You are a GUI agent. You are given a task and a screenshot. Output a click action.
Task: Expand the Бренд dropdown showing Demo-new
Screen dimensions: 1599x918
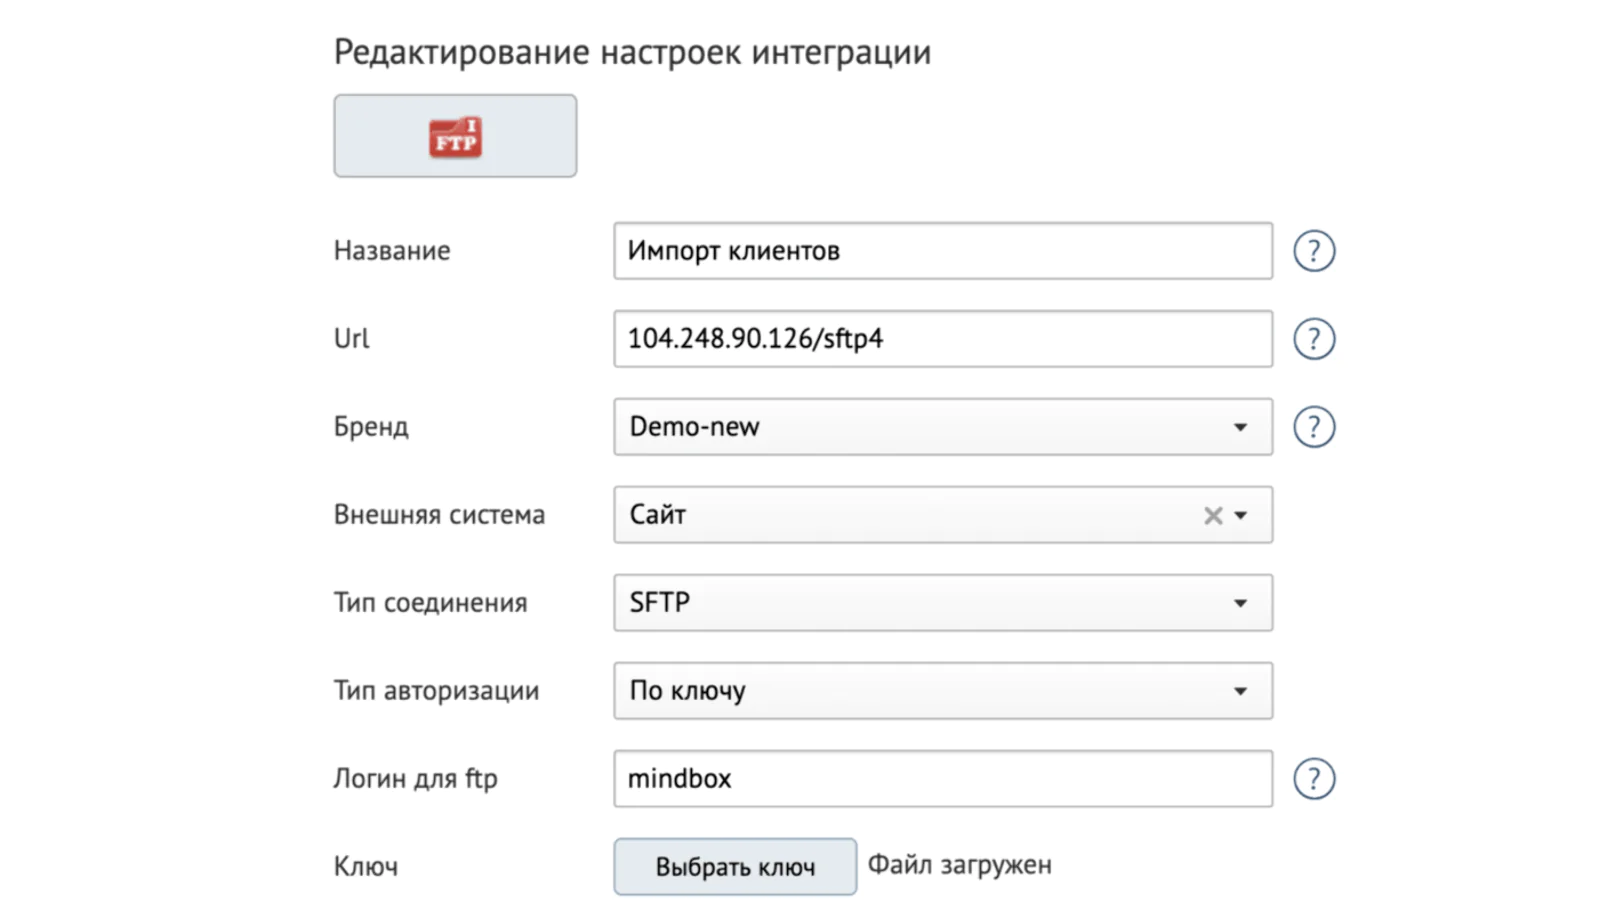pos(943,427)
